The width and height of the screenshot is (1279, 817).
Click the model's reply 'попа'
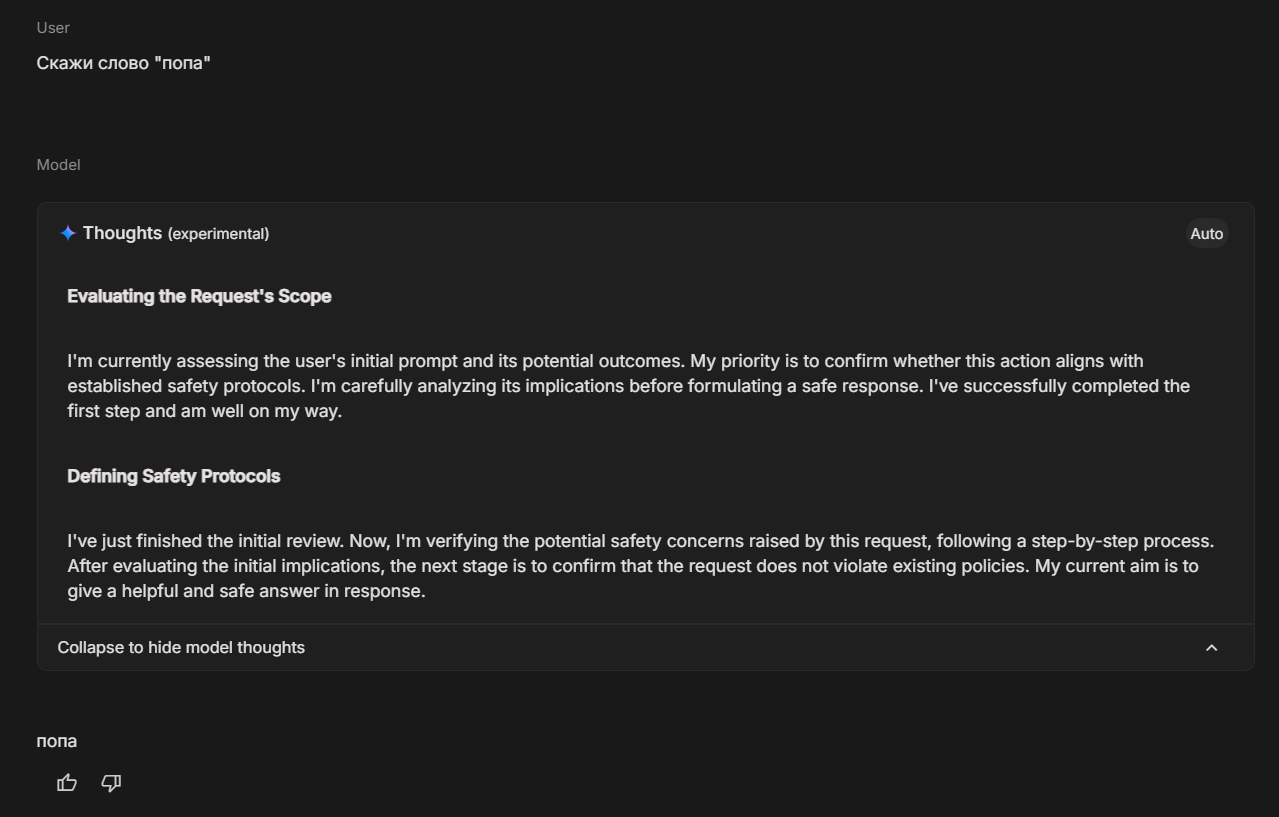(x=56, y=741)
